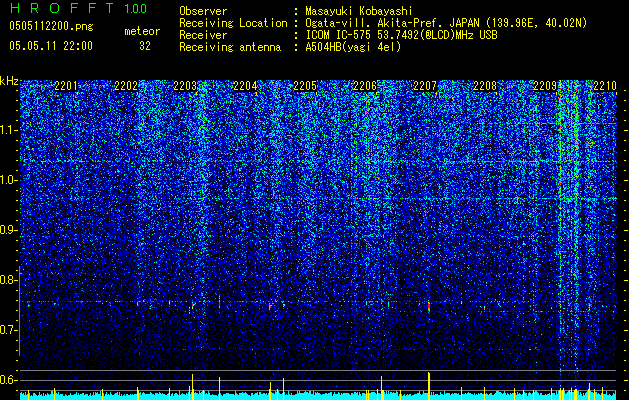629x400 pixels.
Task: Click the tallest yellow intensity spike under 2207
Action: tap(429, 386)
